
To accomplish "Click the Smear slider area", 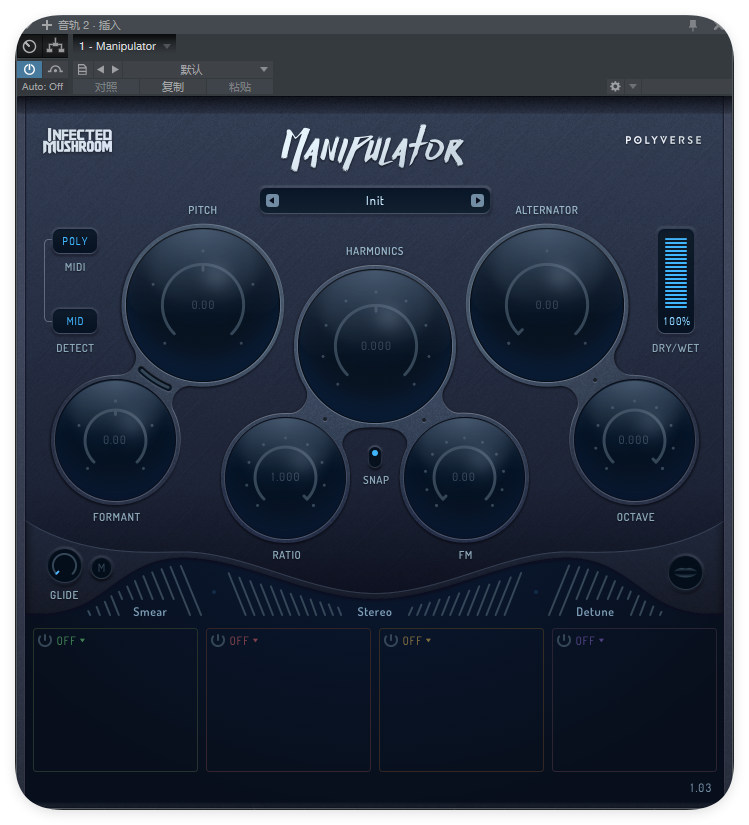I will [x=145, y=591].
